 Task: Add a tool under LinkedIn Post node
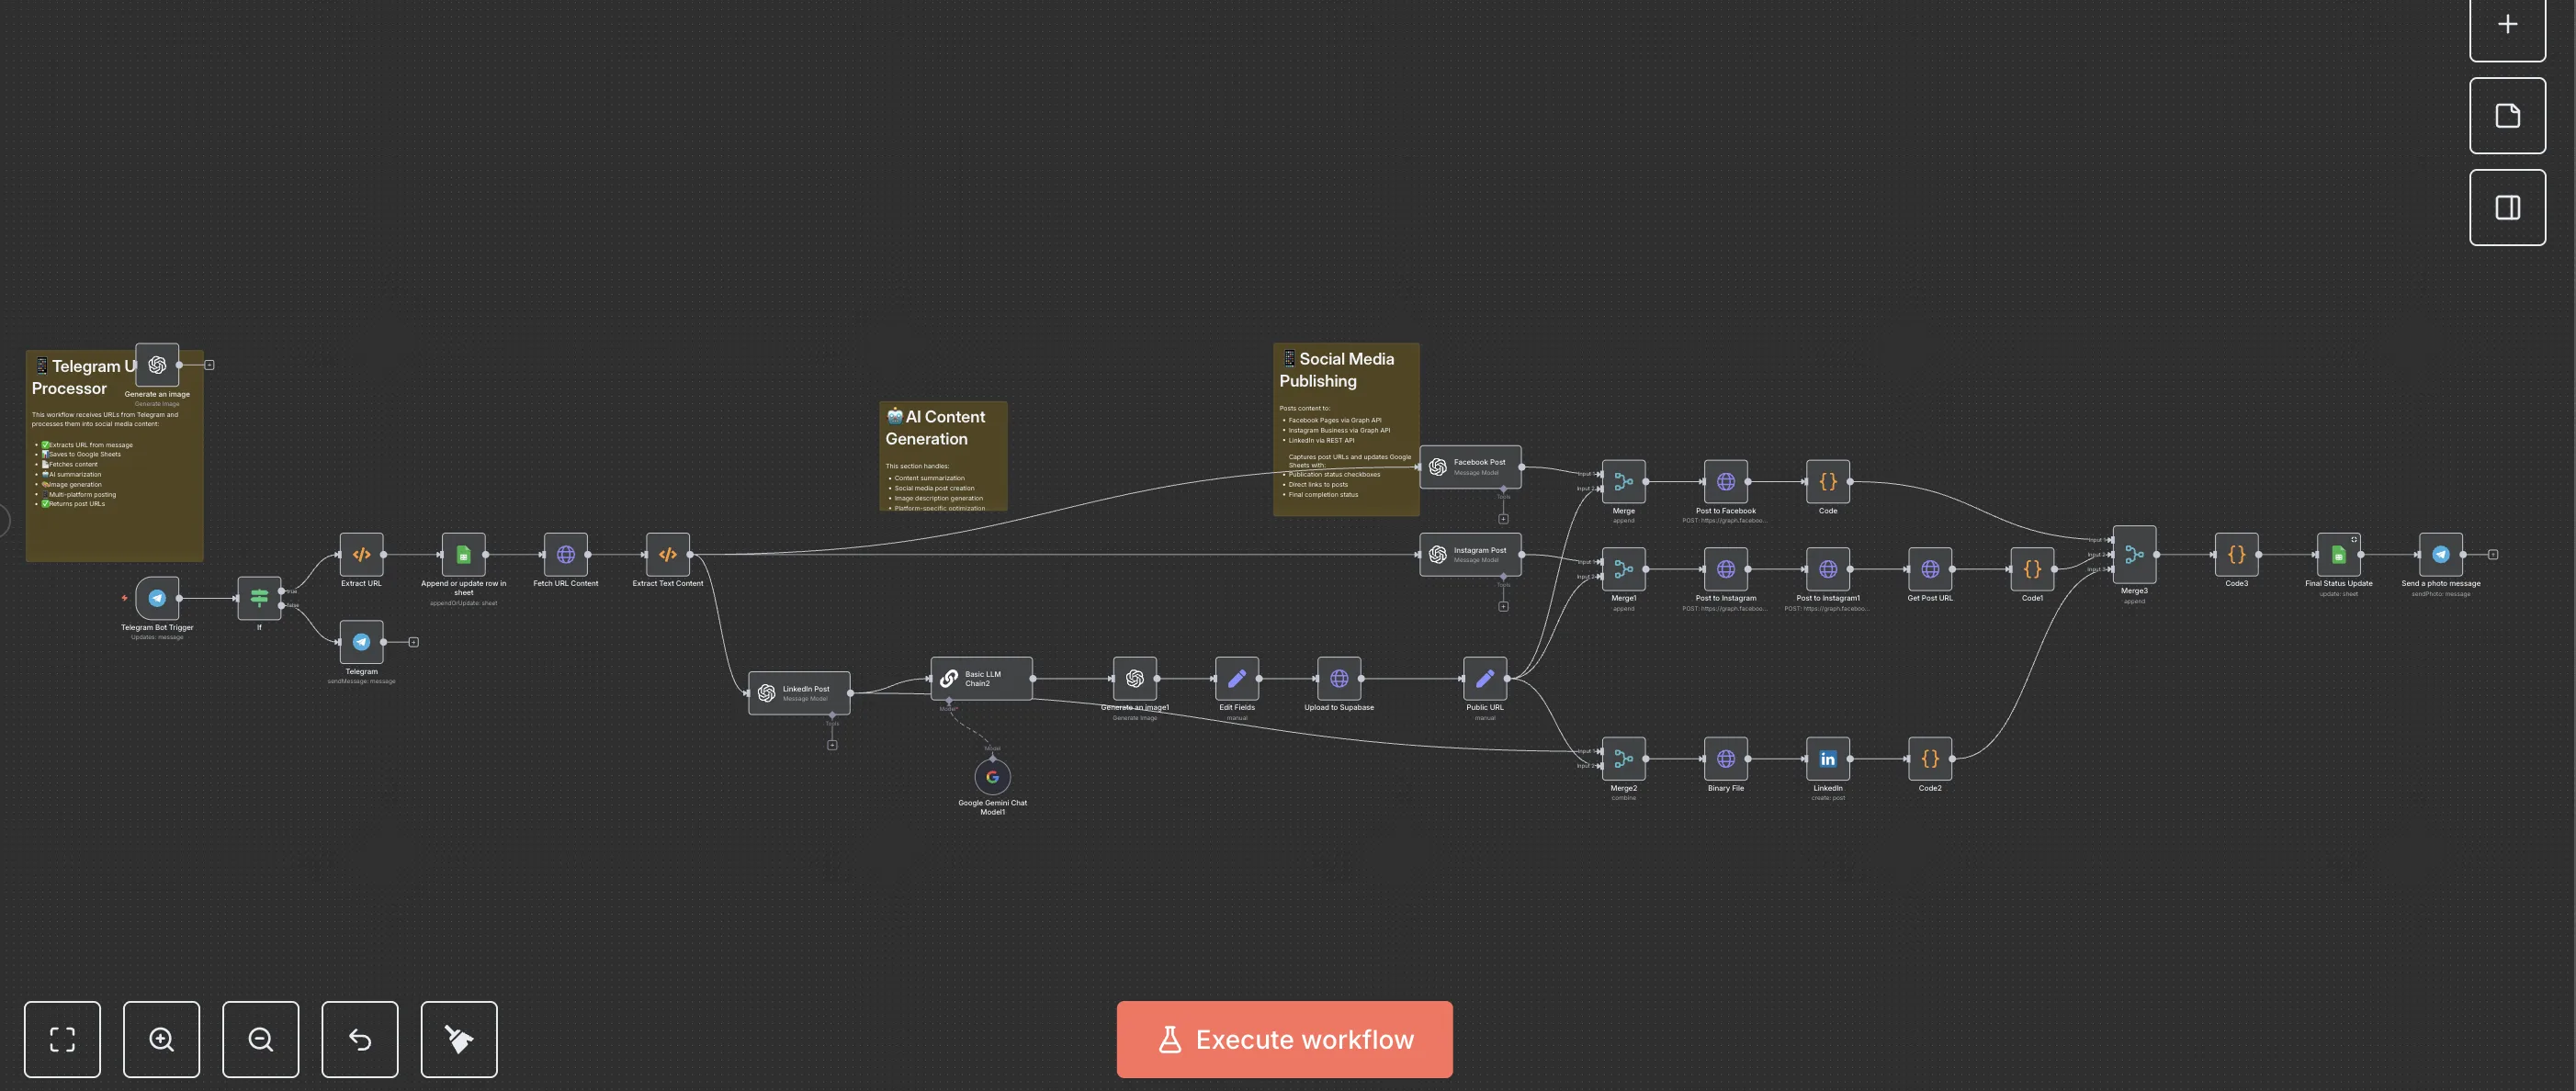click(x=832, y=745)
